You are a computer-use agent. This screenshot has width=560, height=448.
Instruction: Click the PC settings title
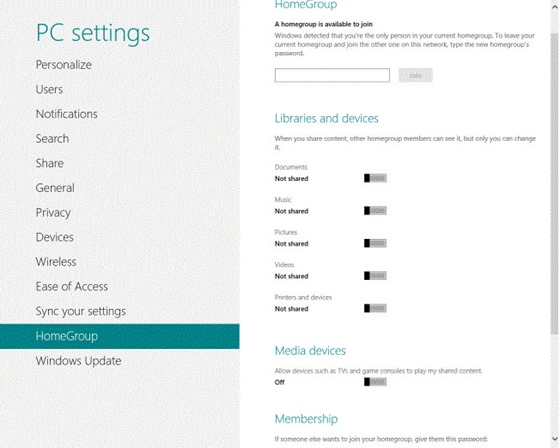(x=93, y=33)
